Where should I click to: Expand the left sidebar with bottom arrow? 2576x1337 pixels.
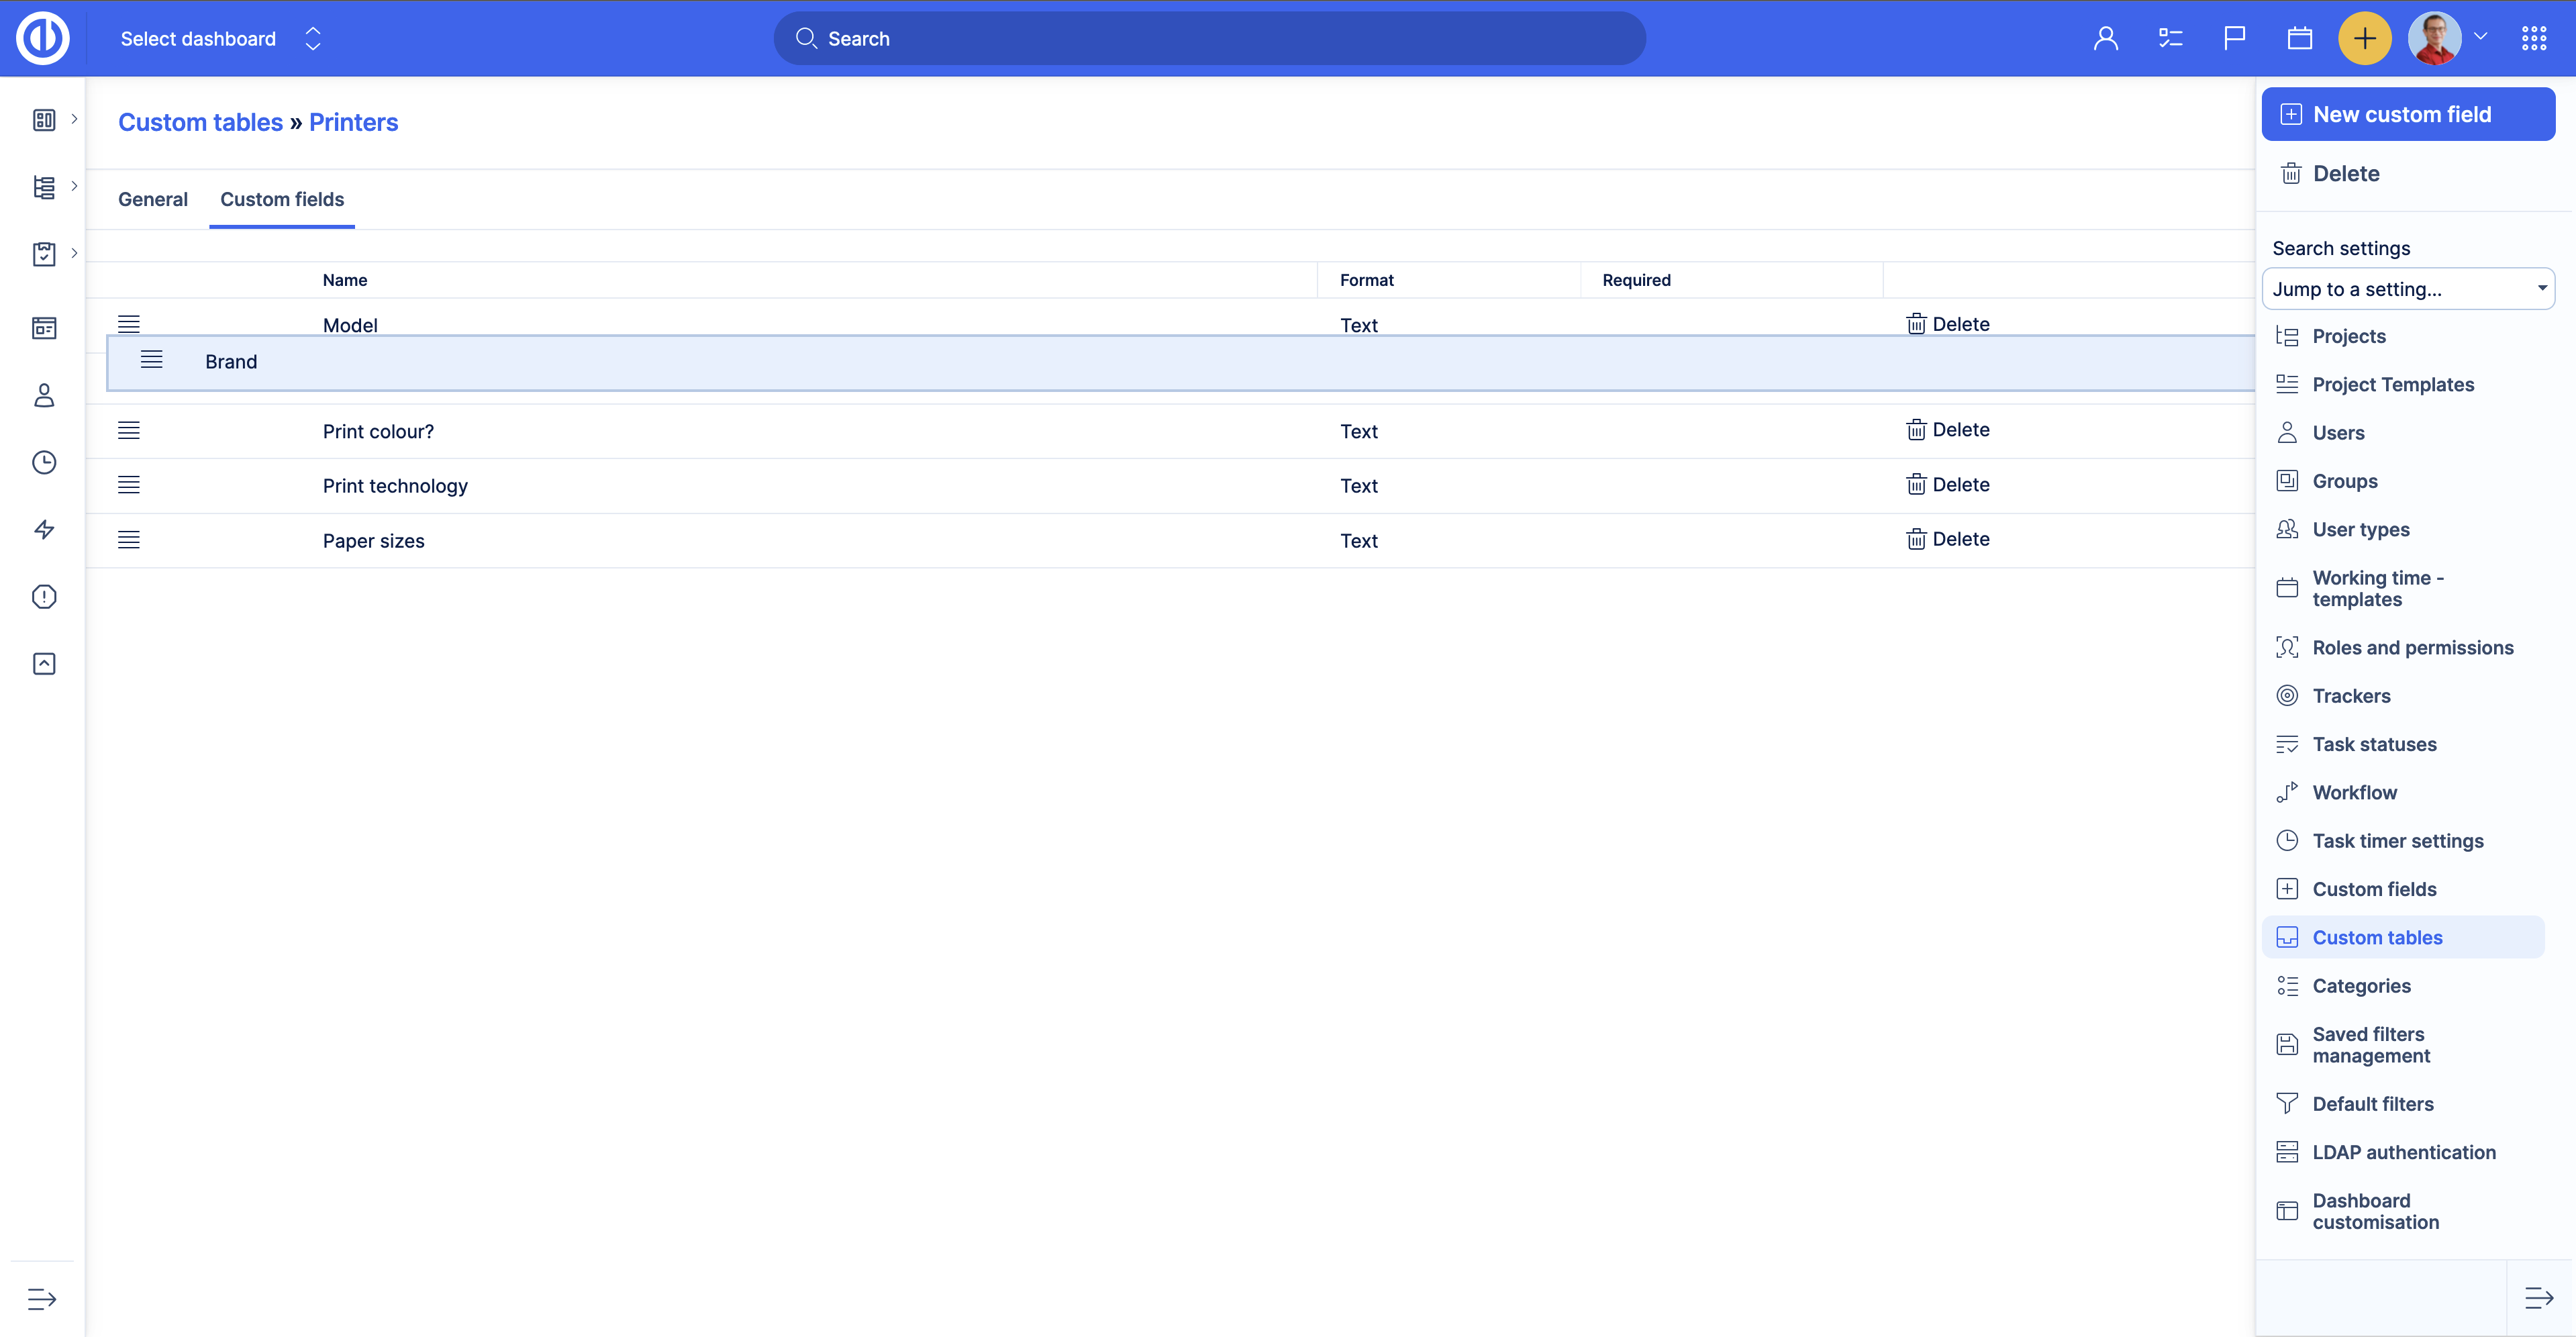[42, 1298]
